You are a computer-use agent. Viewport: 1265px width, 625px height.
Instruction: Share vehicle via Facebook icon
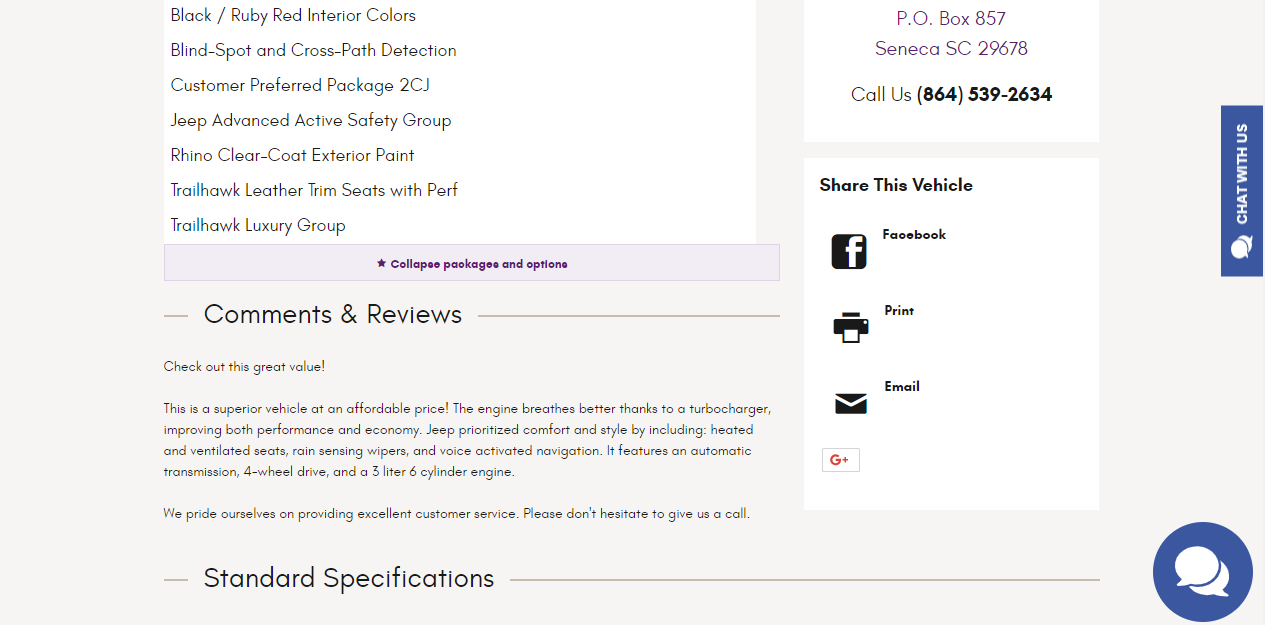[849, 251]
